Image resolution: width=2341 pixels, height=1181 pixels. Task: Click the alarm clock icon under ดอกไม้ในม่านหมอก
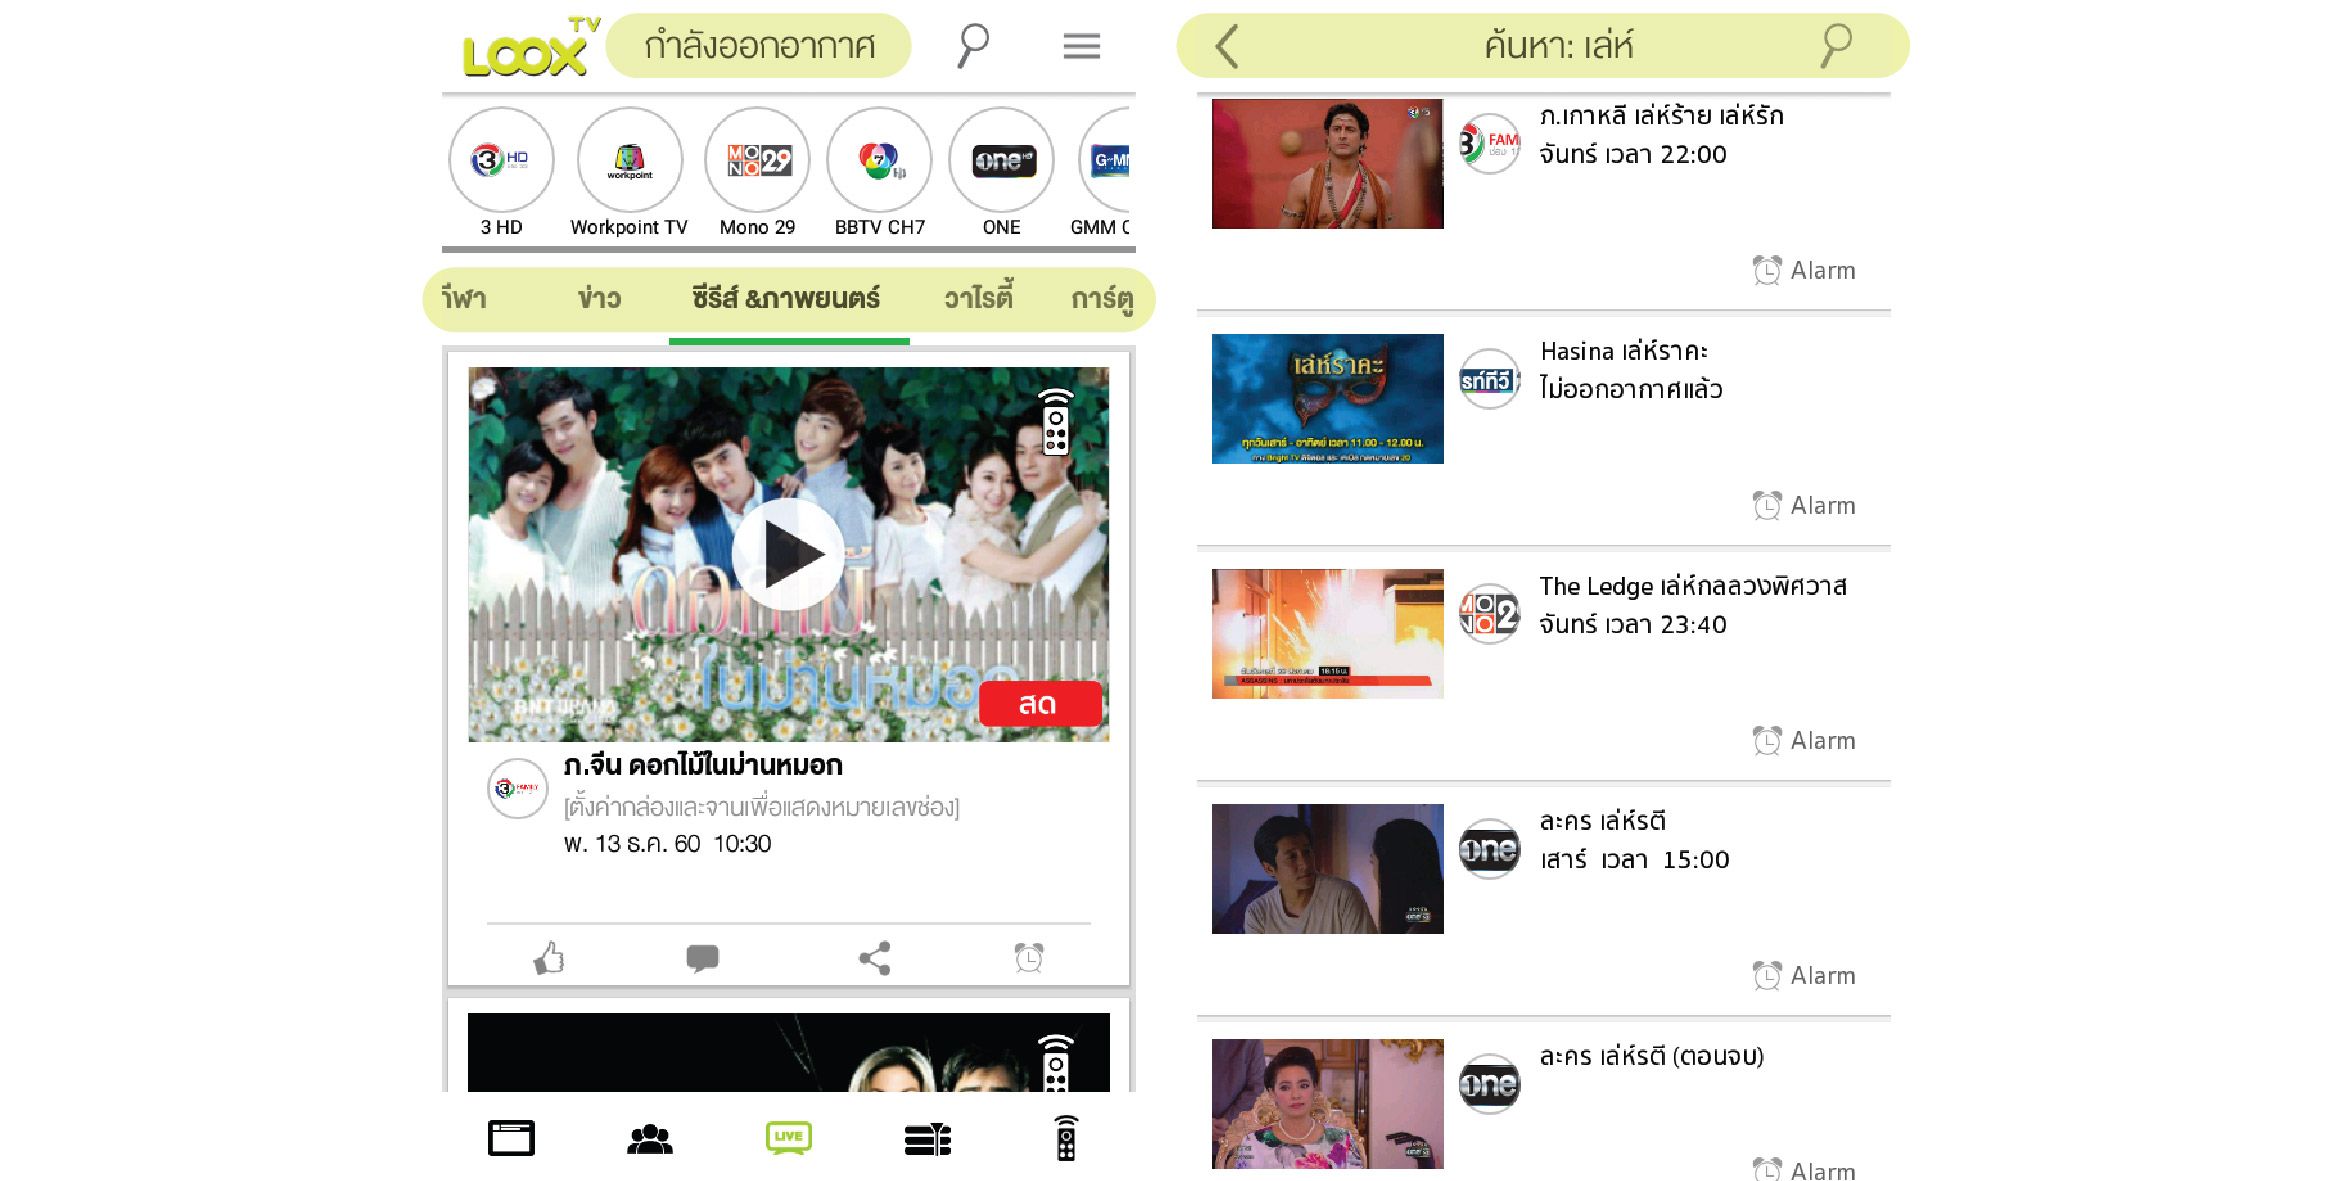click(1028, 958)
